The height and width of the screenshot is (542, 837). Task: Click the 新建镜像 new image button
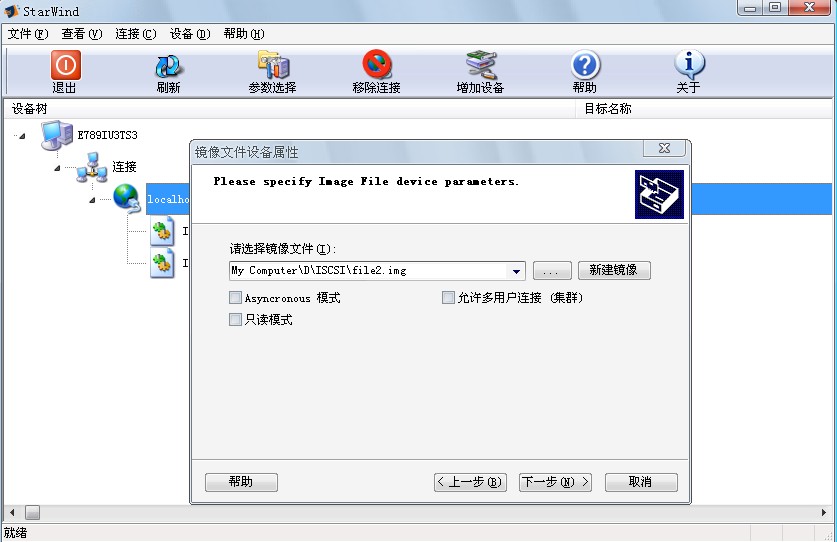[x=614, y=270]
